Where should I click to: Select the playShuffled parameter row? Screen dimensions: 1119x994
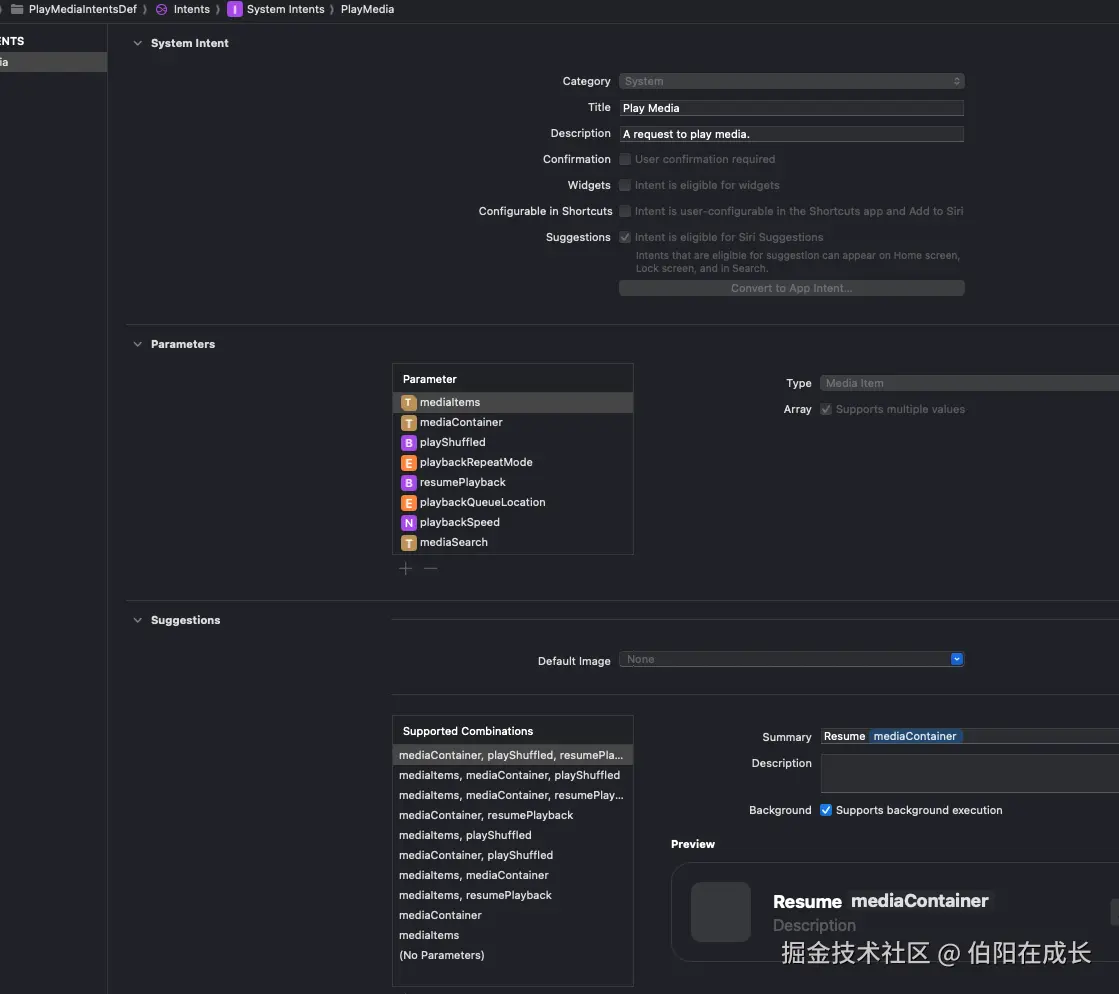[512, 442]
